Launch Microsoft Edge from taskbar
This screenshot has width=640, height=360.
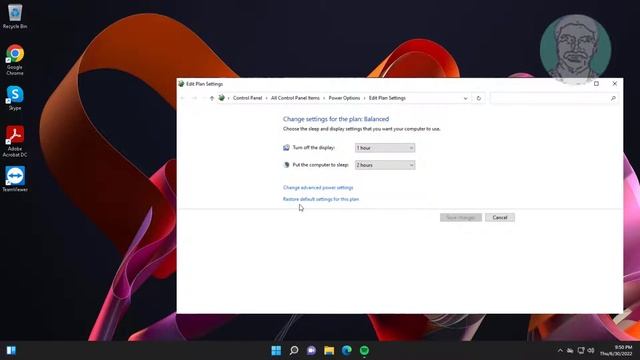tap(347, 350)
